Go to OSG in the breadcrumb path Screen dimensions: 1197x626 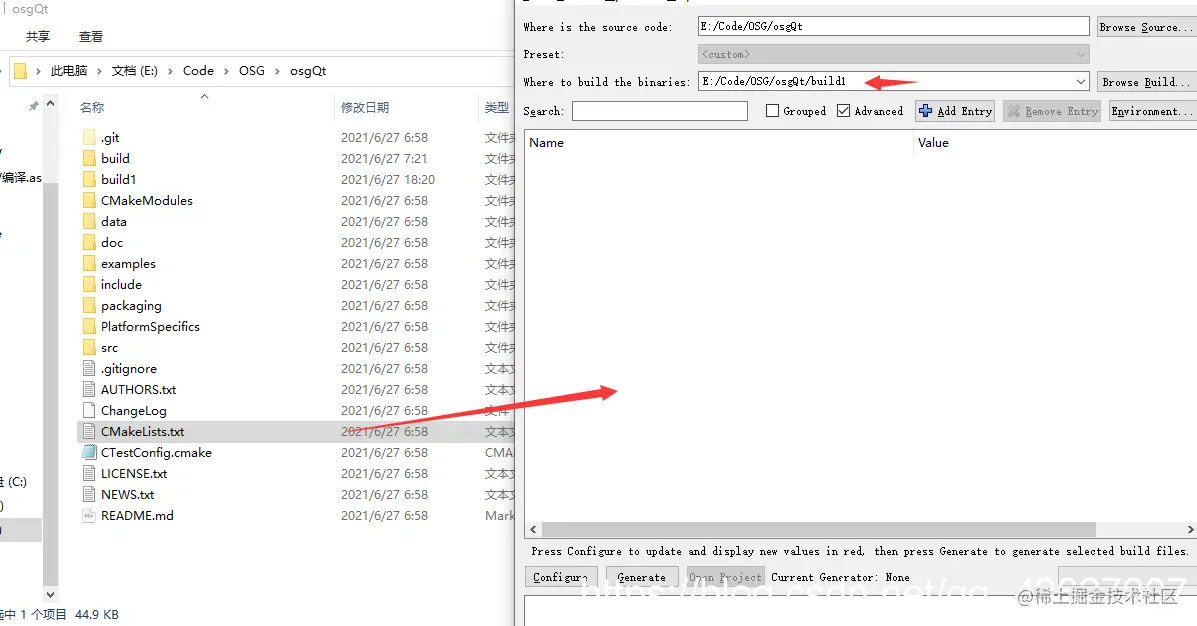tap(252, 71)
